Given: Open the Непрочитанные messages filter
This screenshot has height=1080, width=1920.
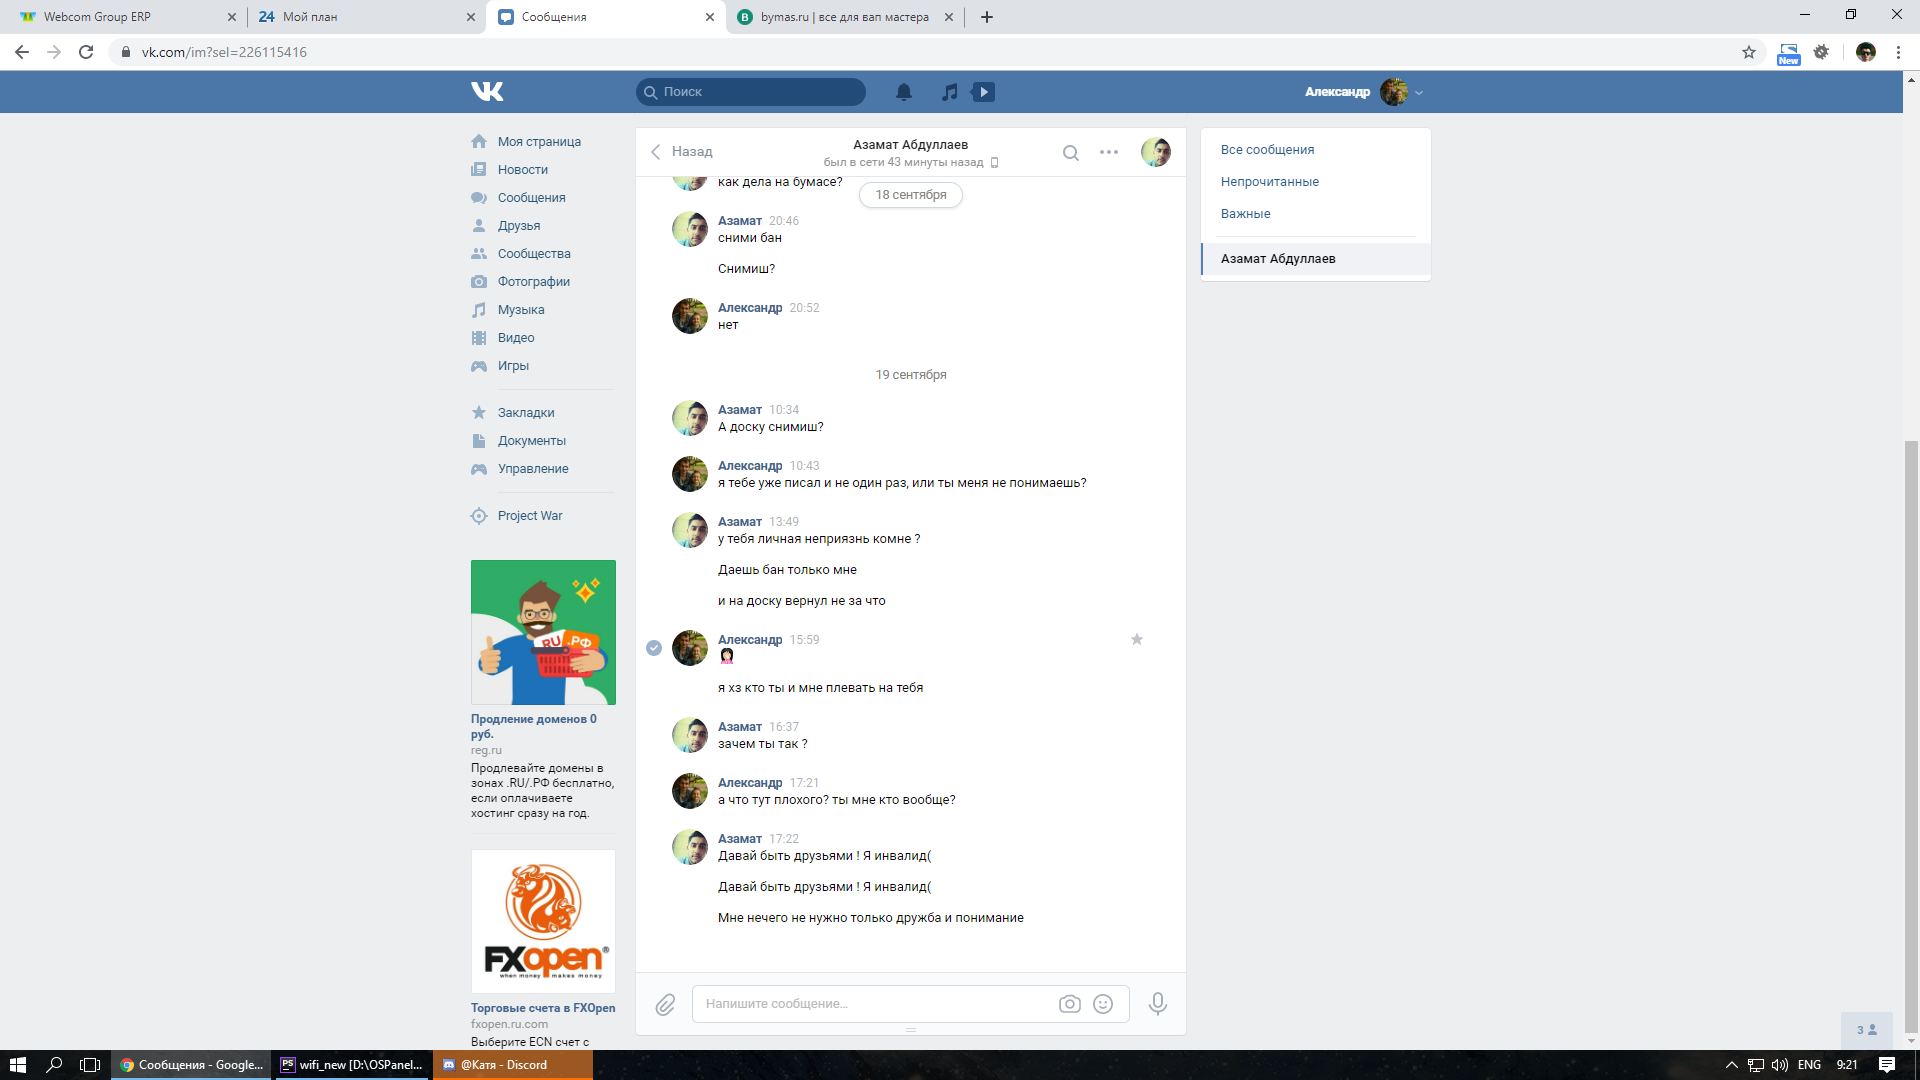Looking at the screenshot, I should [1269, 182].
